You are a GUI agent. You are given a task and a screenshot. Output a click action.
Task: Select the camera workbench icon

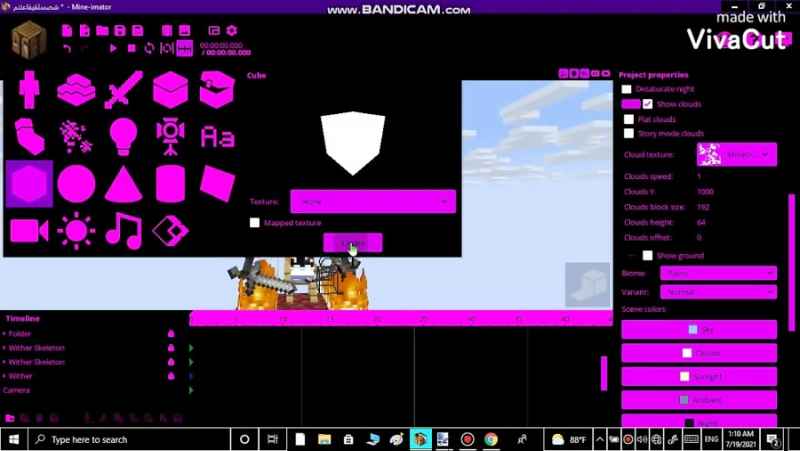(29, 231)
